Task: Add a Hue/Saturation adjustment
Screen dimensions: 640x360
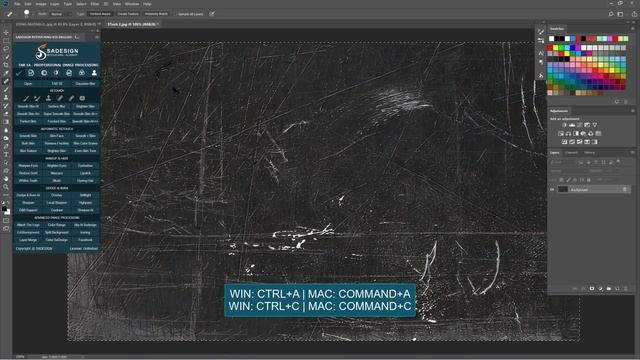Action: point(561,133)
